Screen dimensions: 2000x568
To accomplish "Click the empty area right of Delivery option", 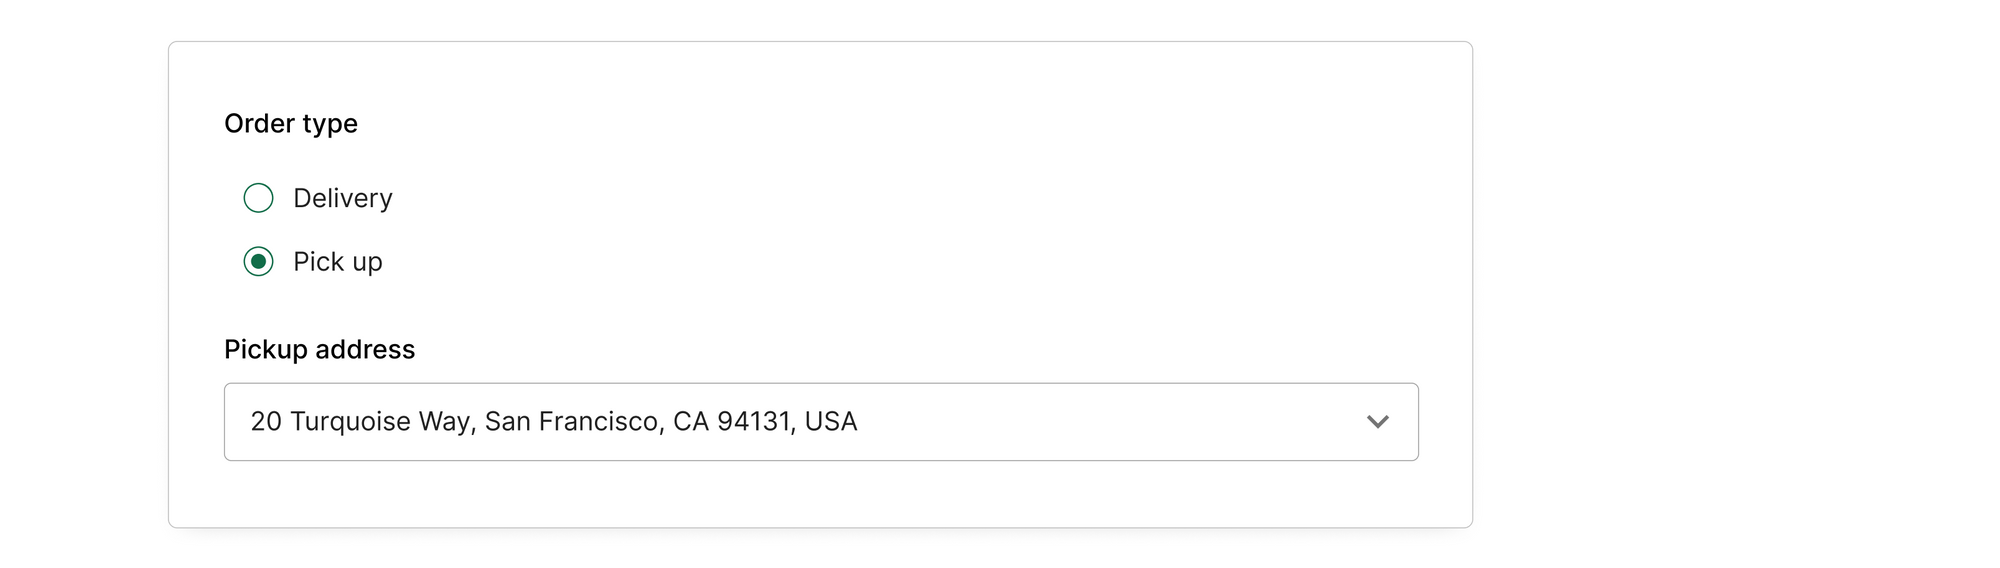I will pyautogui.click(x=900, y=198).
